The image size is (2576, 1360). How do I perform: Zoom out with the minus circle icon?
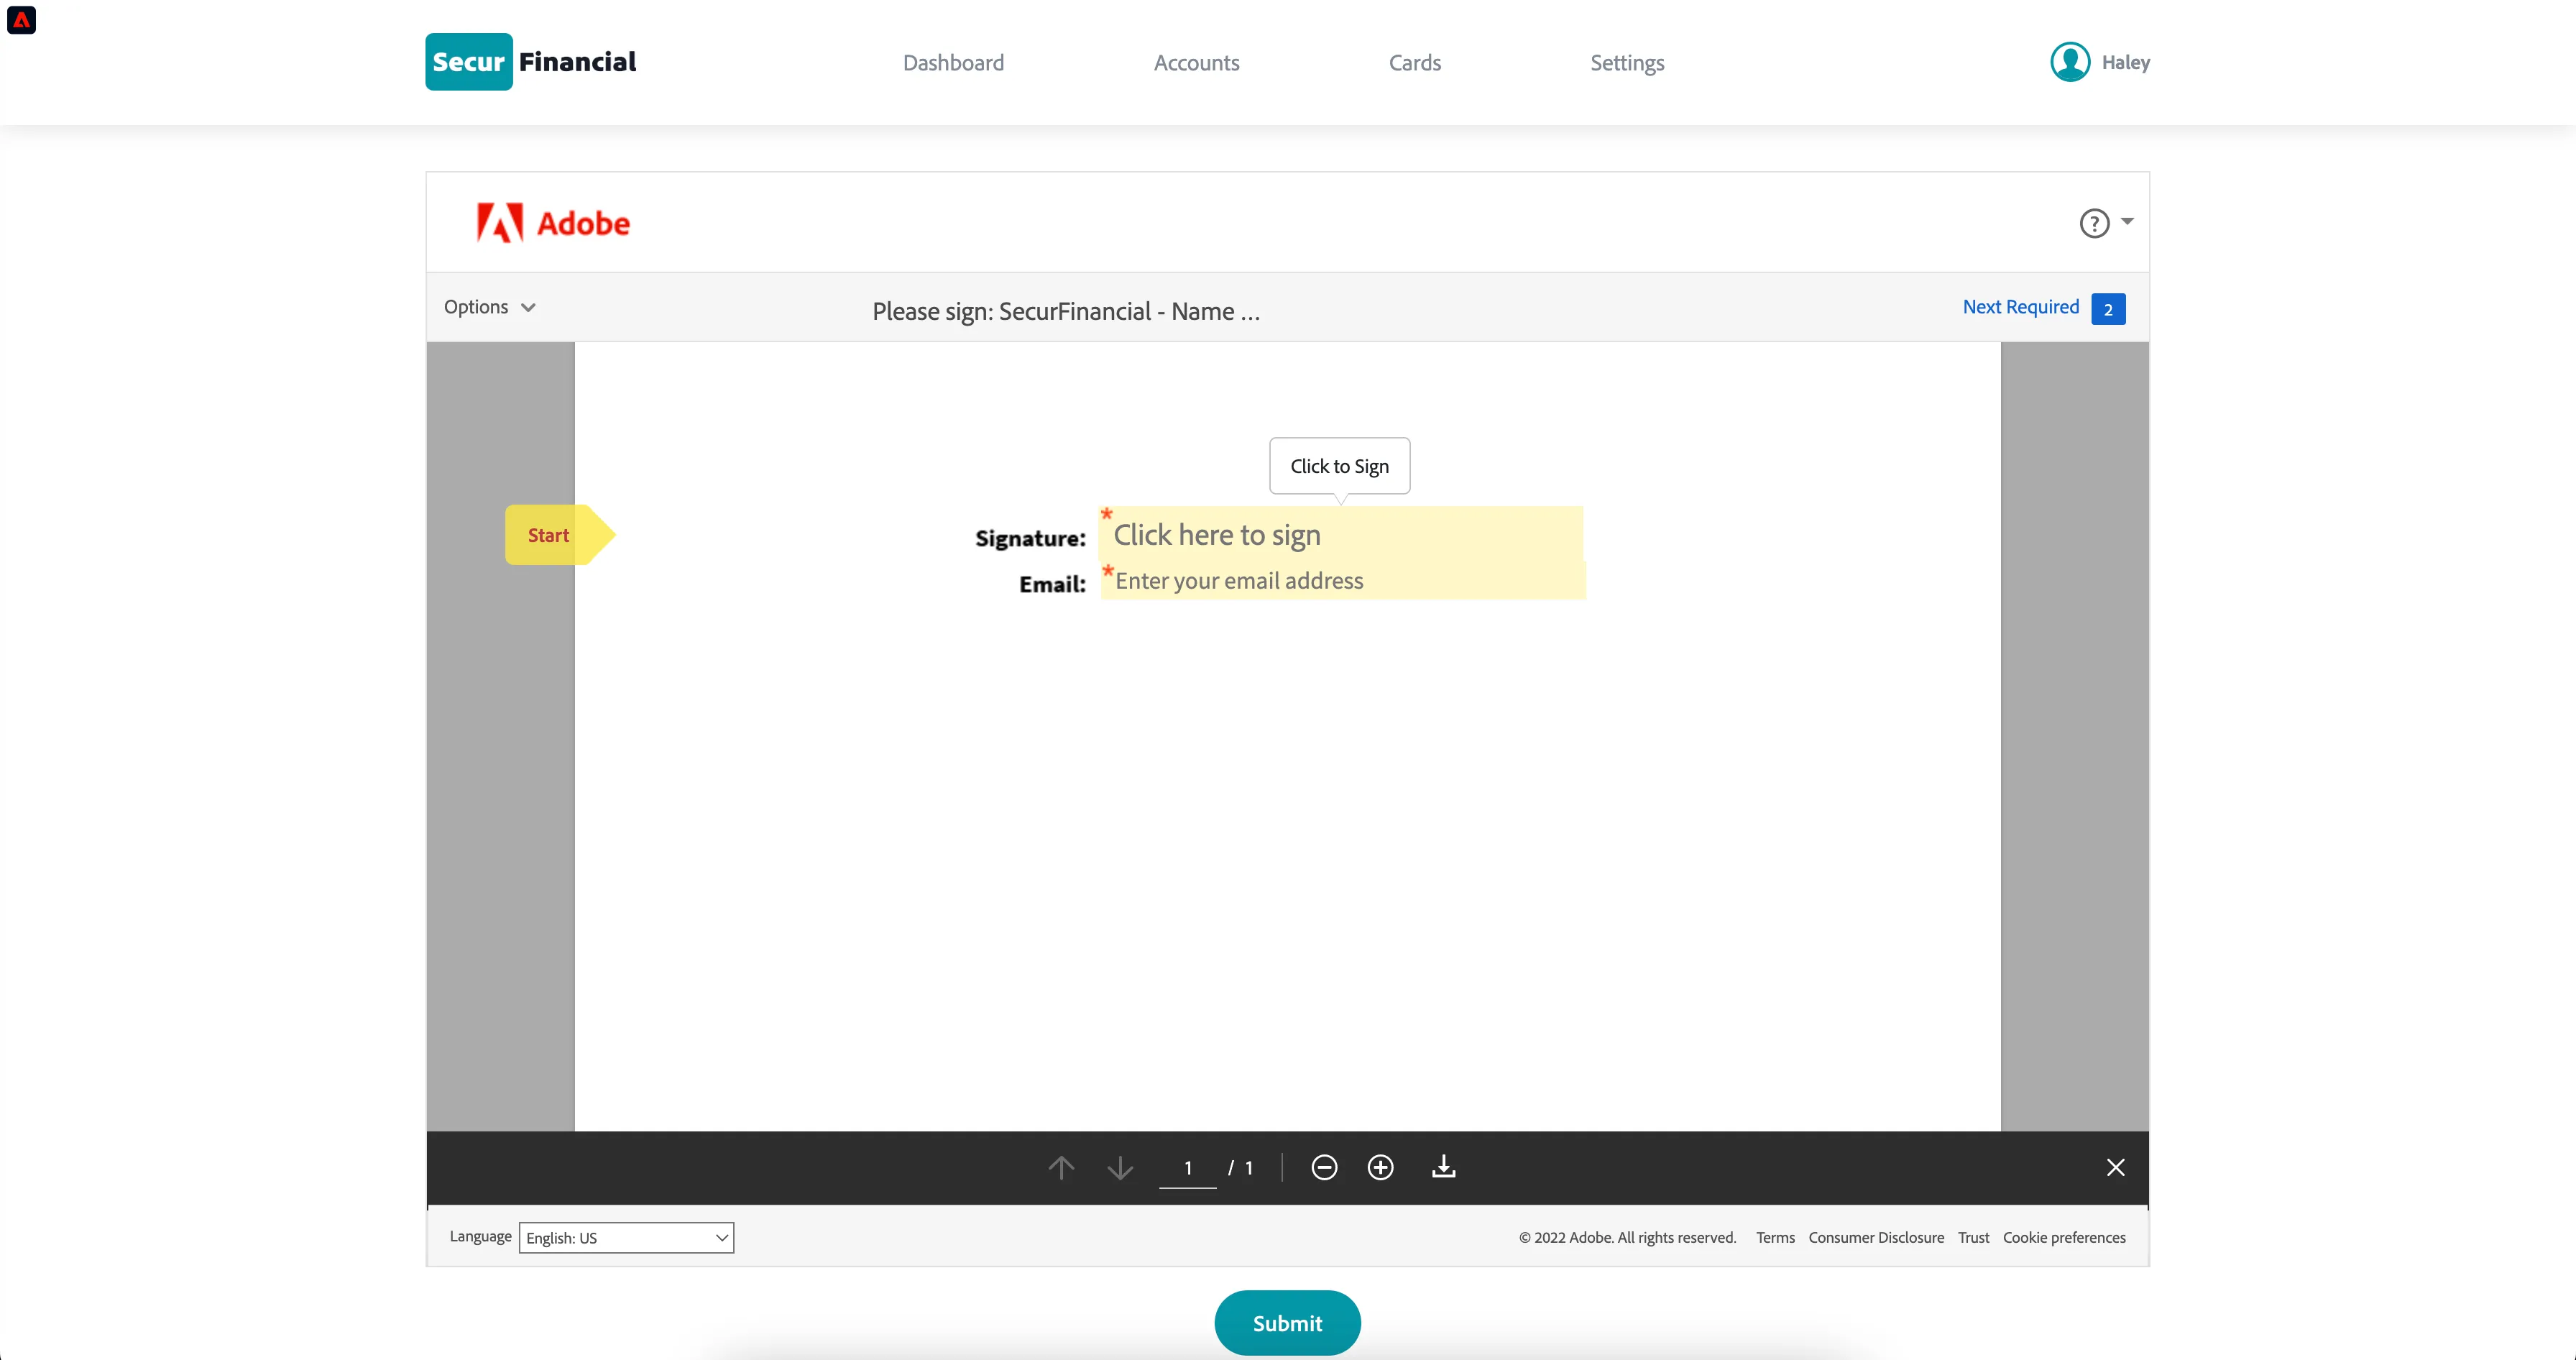tap(1324, 1167)
